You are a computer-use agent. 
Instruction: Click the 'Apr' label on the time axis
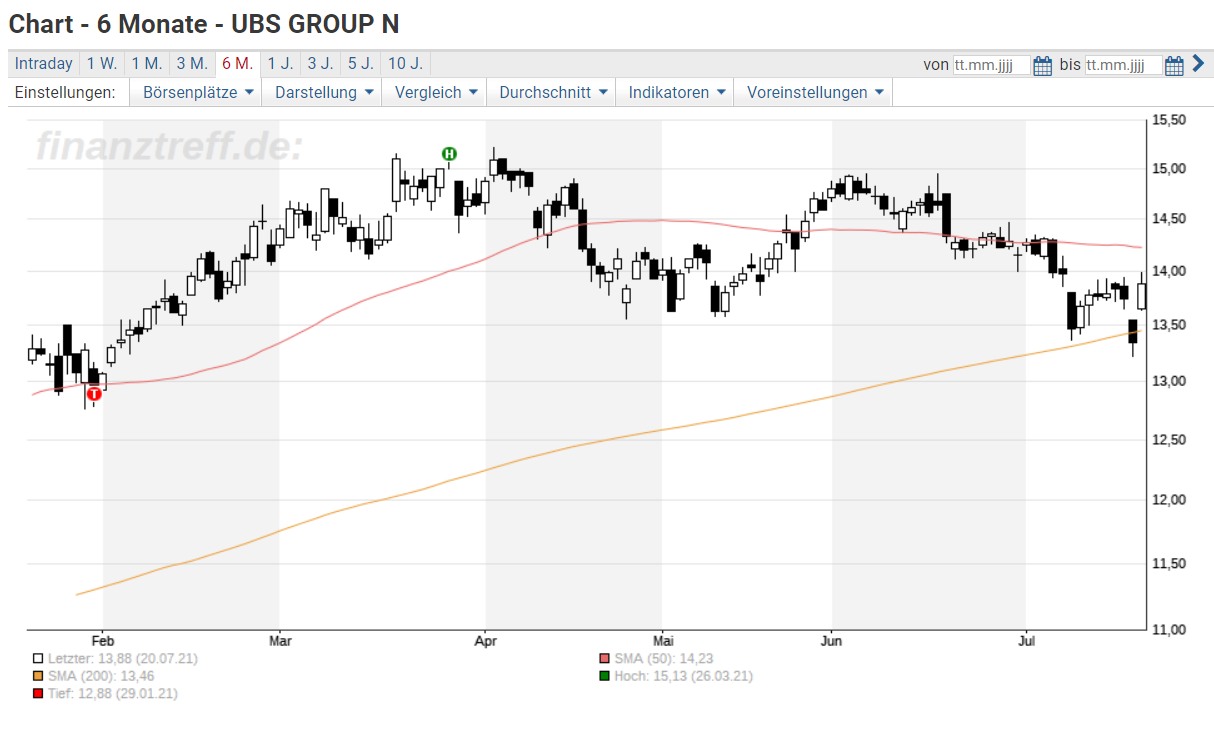click(486, 639)
